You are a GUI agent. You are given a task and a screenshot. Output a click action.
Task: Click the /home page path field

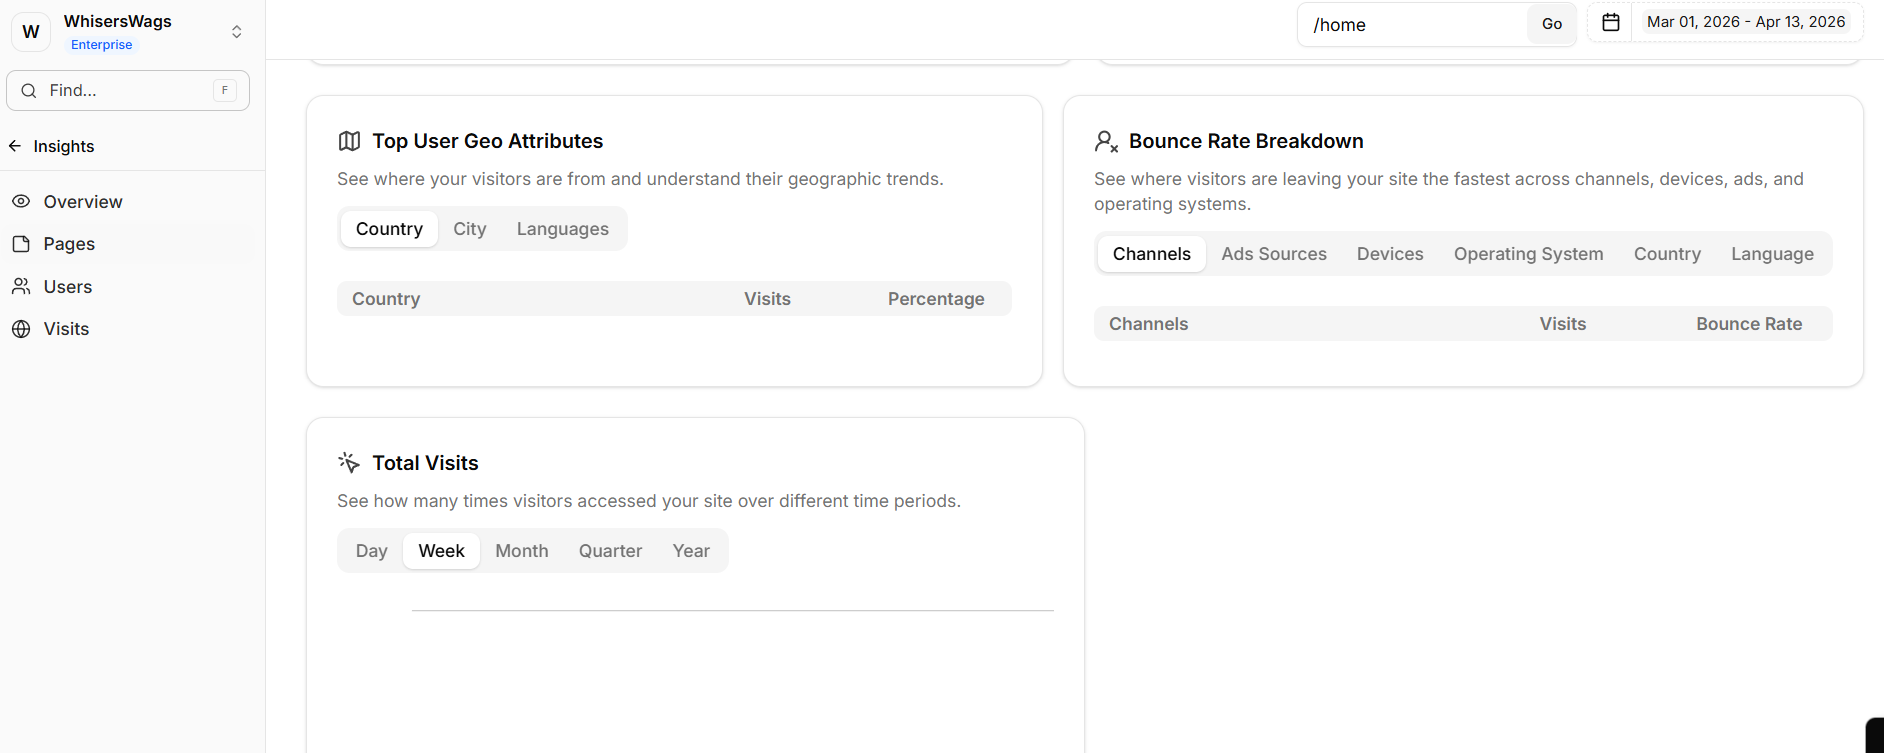click(x=1412, y=25)
